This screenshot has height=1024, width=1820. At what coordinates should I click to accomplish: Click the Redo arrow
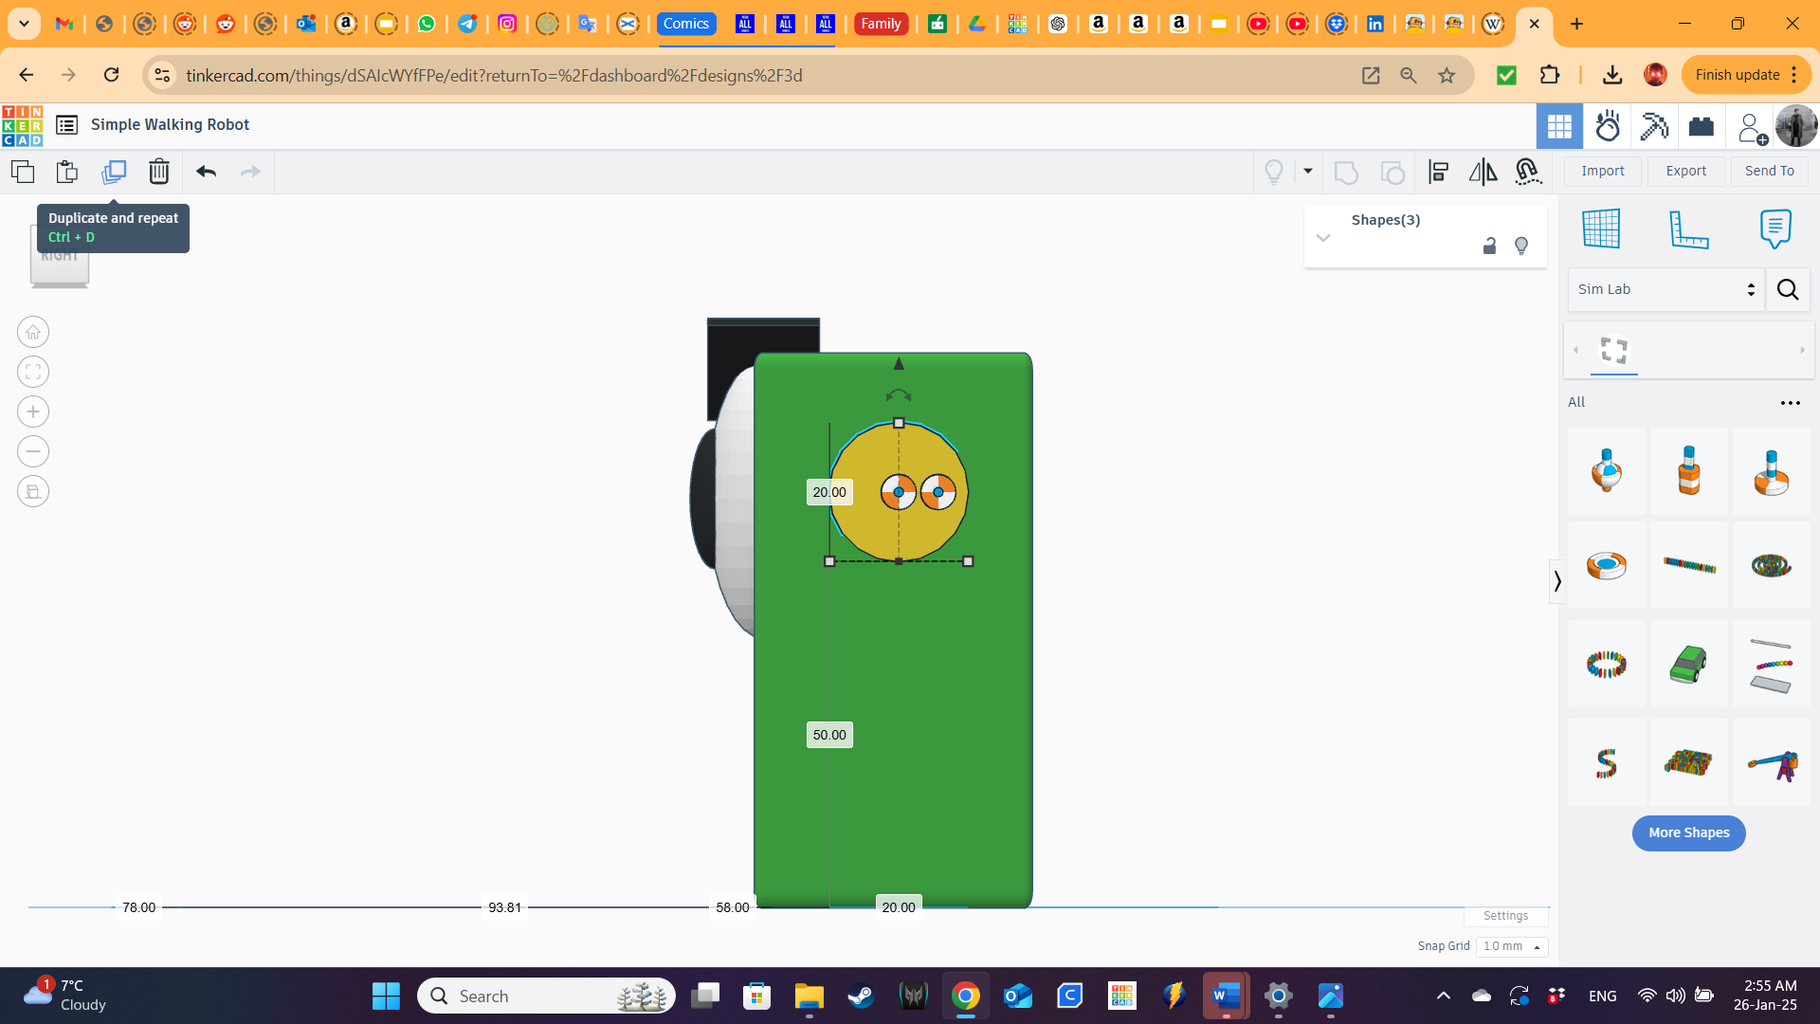pyautogui.click(x=250, y=171)
